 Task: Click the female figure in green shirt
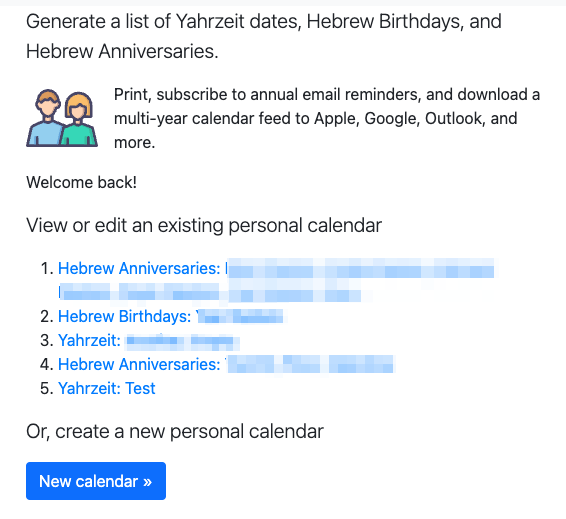(x=79, y=120)
